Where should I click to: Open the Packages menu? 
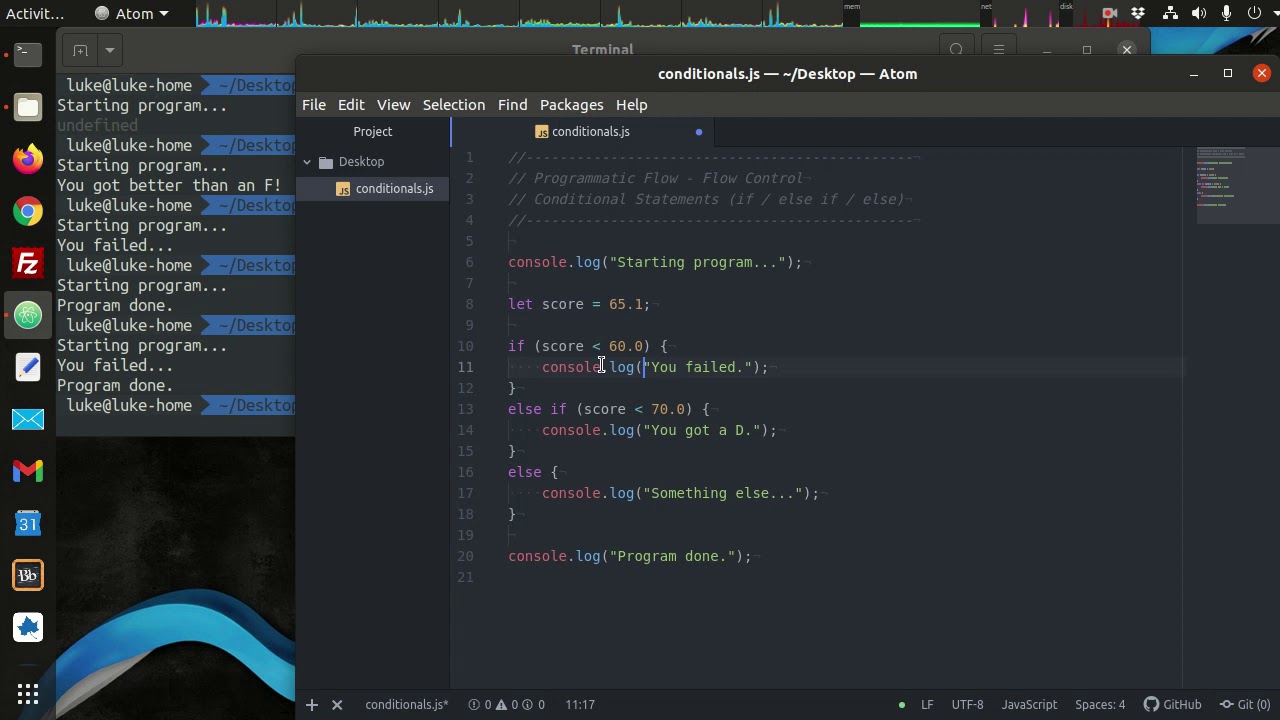pos(572,105)
